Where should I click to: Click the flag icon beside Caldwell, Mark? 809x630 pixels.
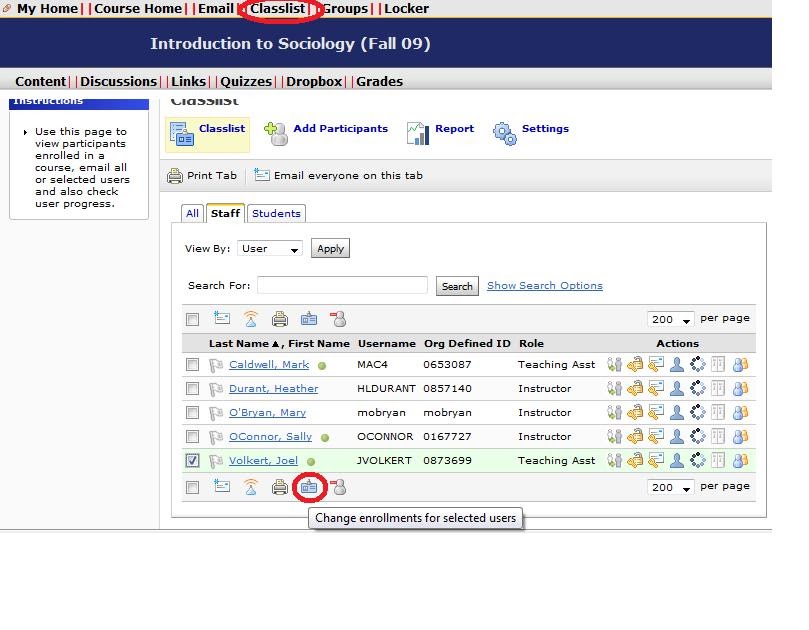point(216,365)
